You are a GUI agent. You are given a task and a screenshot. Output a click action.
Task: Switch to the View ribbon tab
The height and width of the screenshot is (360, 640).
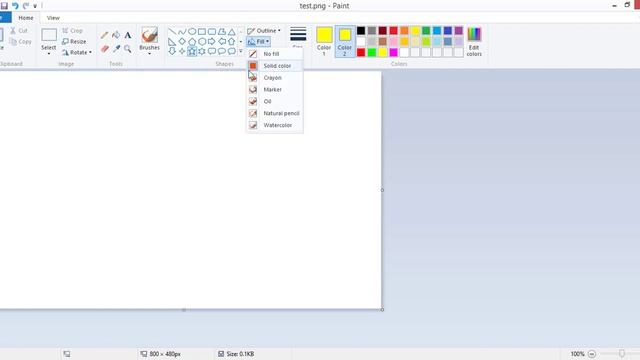click(x=53, y=18)
